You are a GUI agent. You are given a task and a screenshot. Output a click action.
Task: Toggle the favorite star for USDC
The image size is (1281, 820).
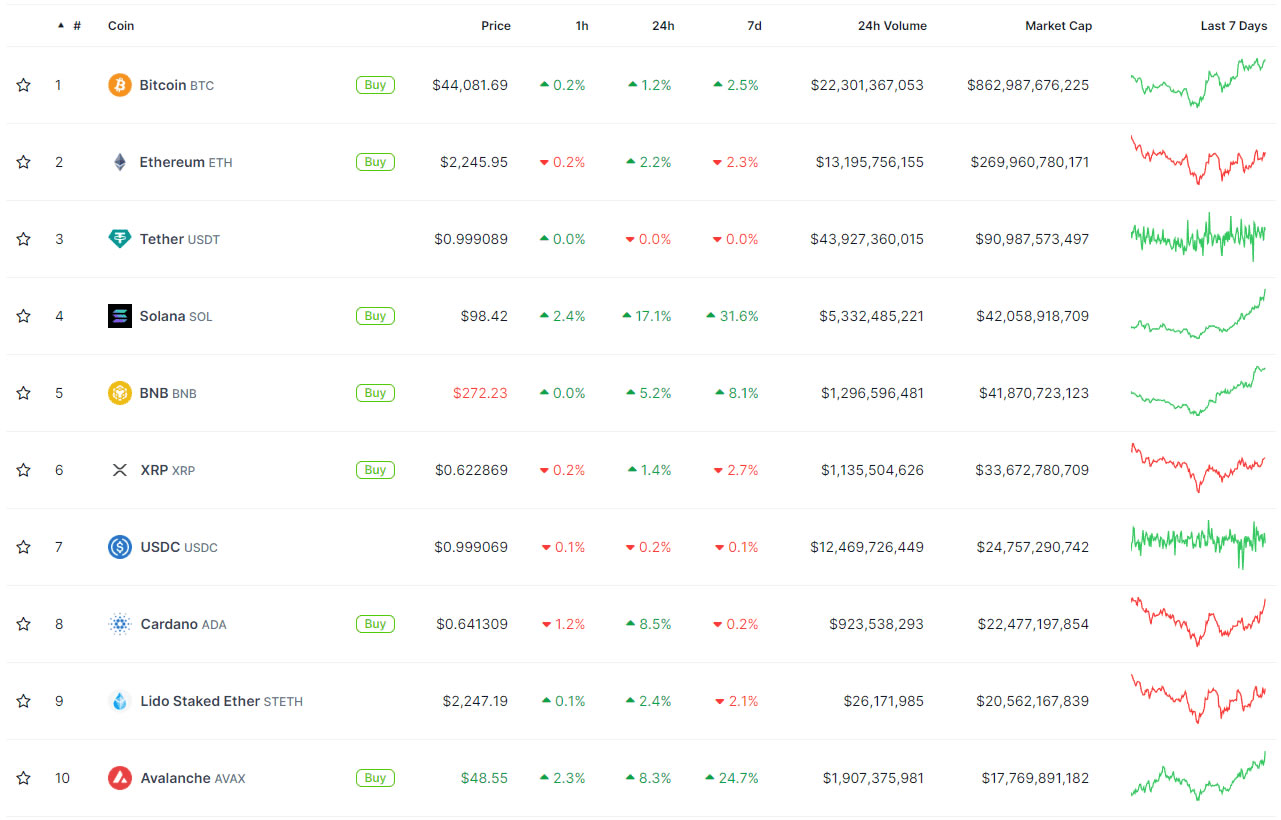(x=23, y=547)
